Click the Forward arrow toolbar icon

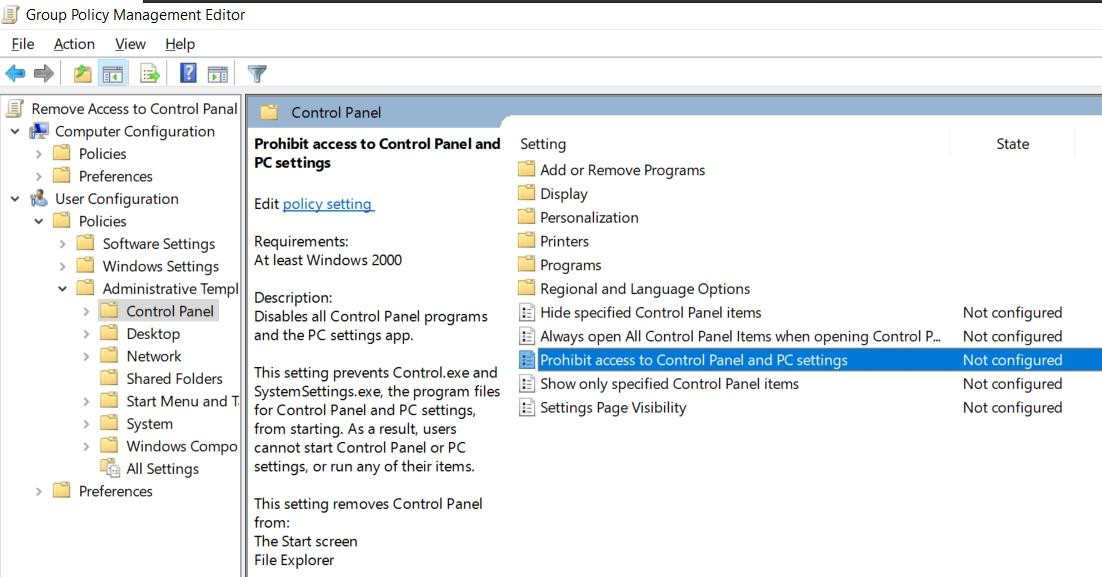pos(44,73)
